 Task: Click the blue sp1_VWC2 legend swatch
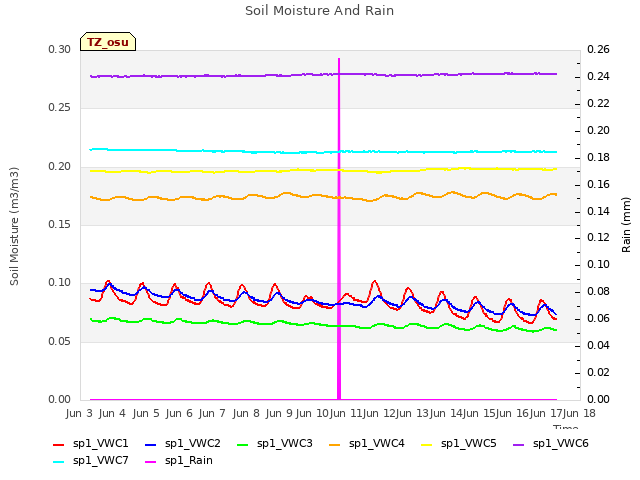click(x=151, y=444)
